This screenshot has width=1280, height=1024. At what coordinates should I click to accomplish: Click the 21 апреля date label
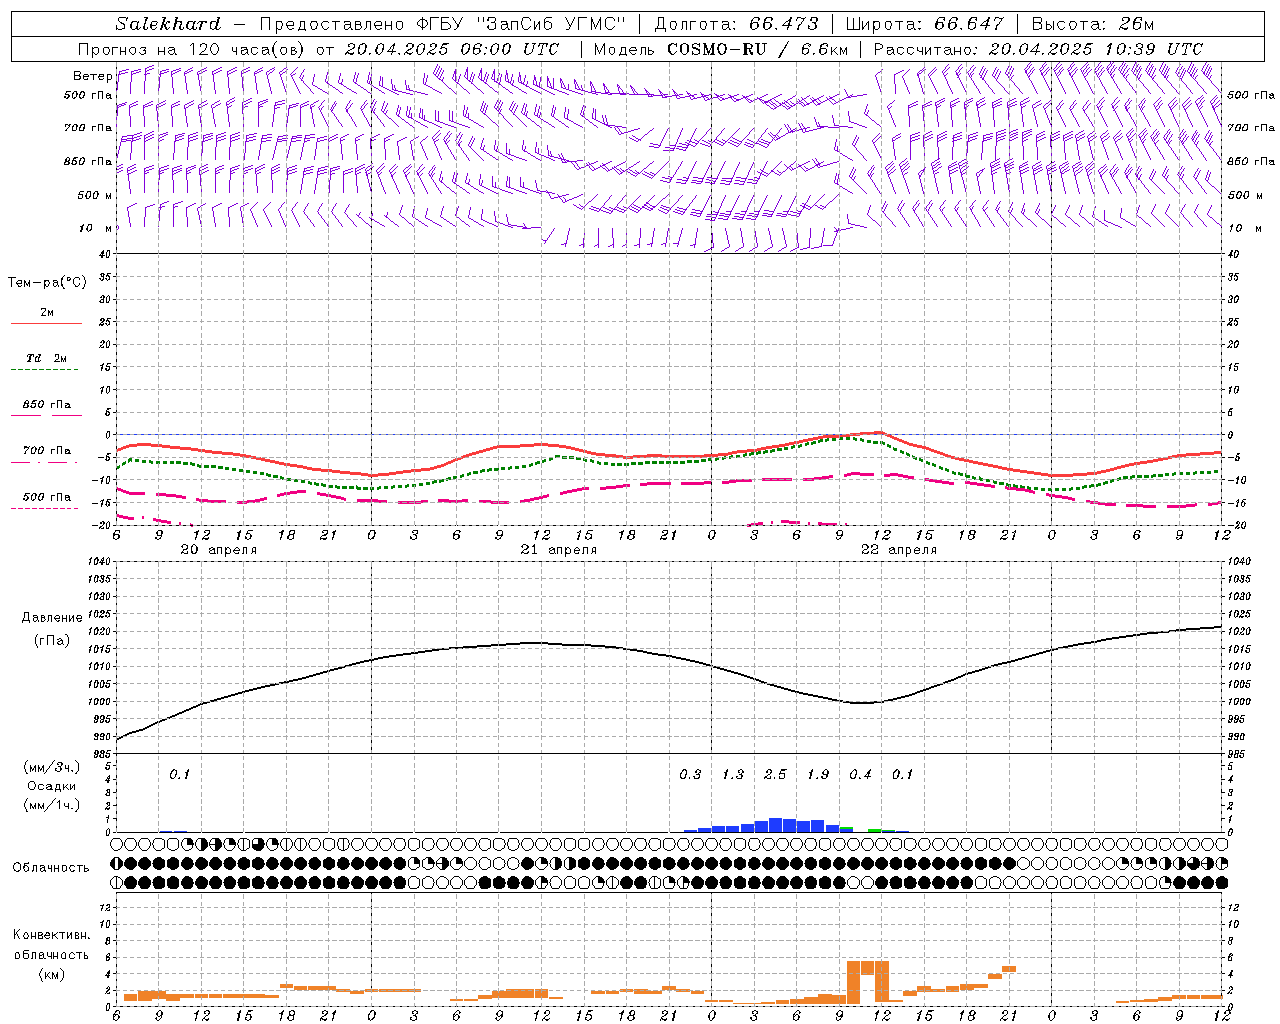(x=558, y=550)
